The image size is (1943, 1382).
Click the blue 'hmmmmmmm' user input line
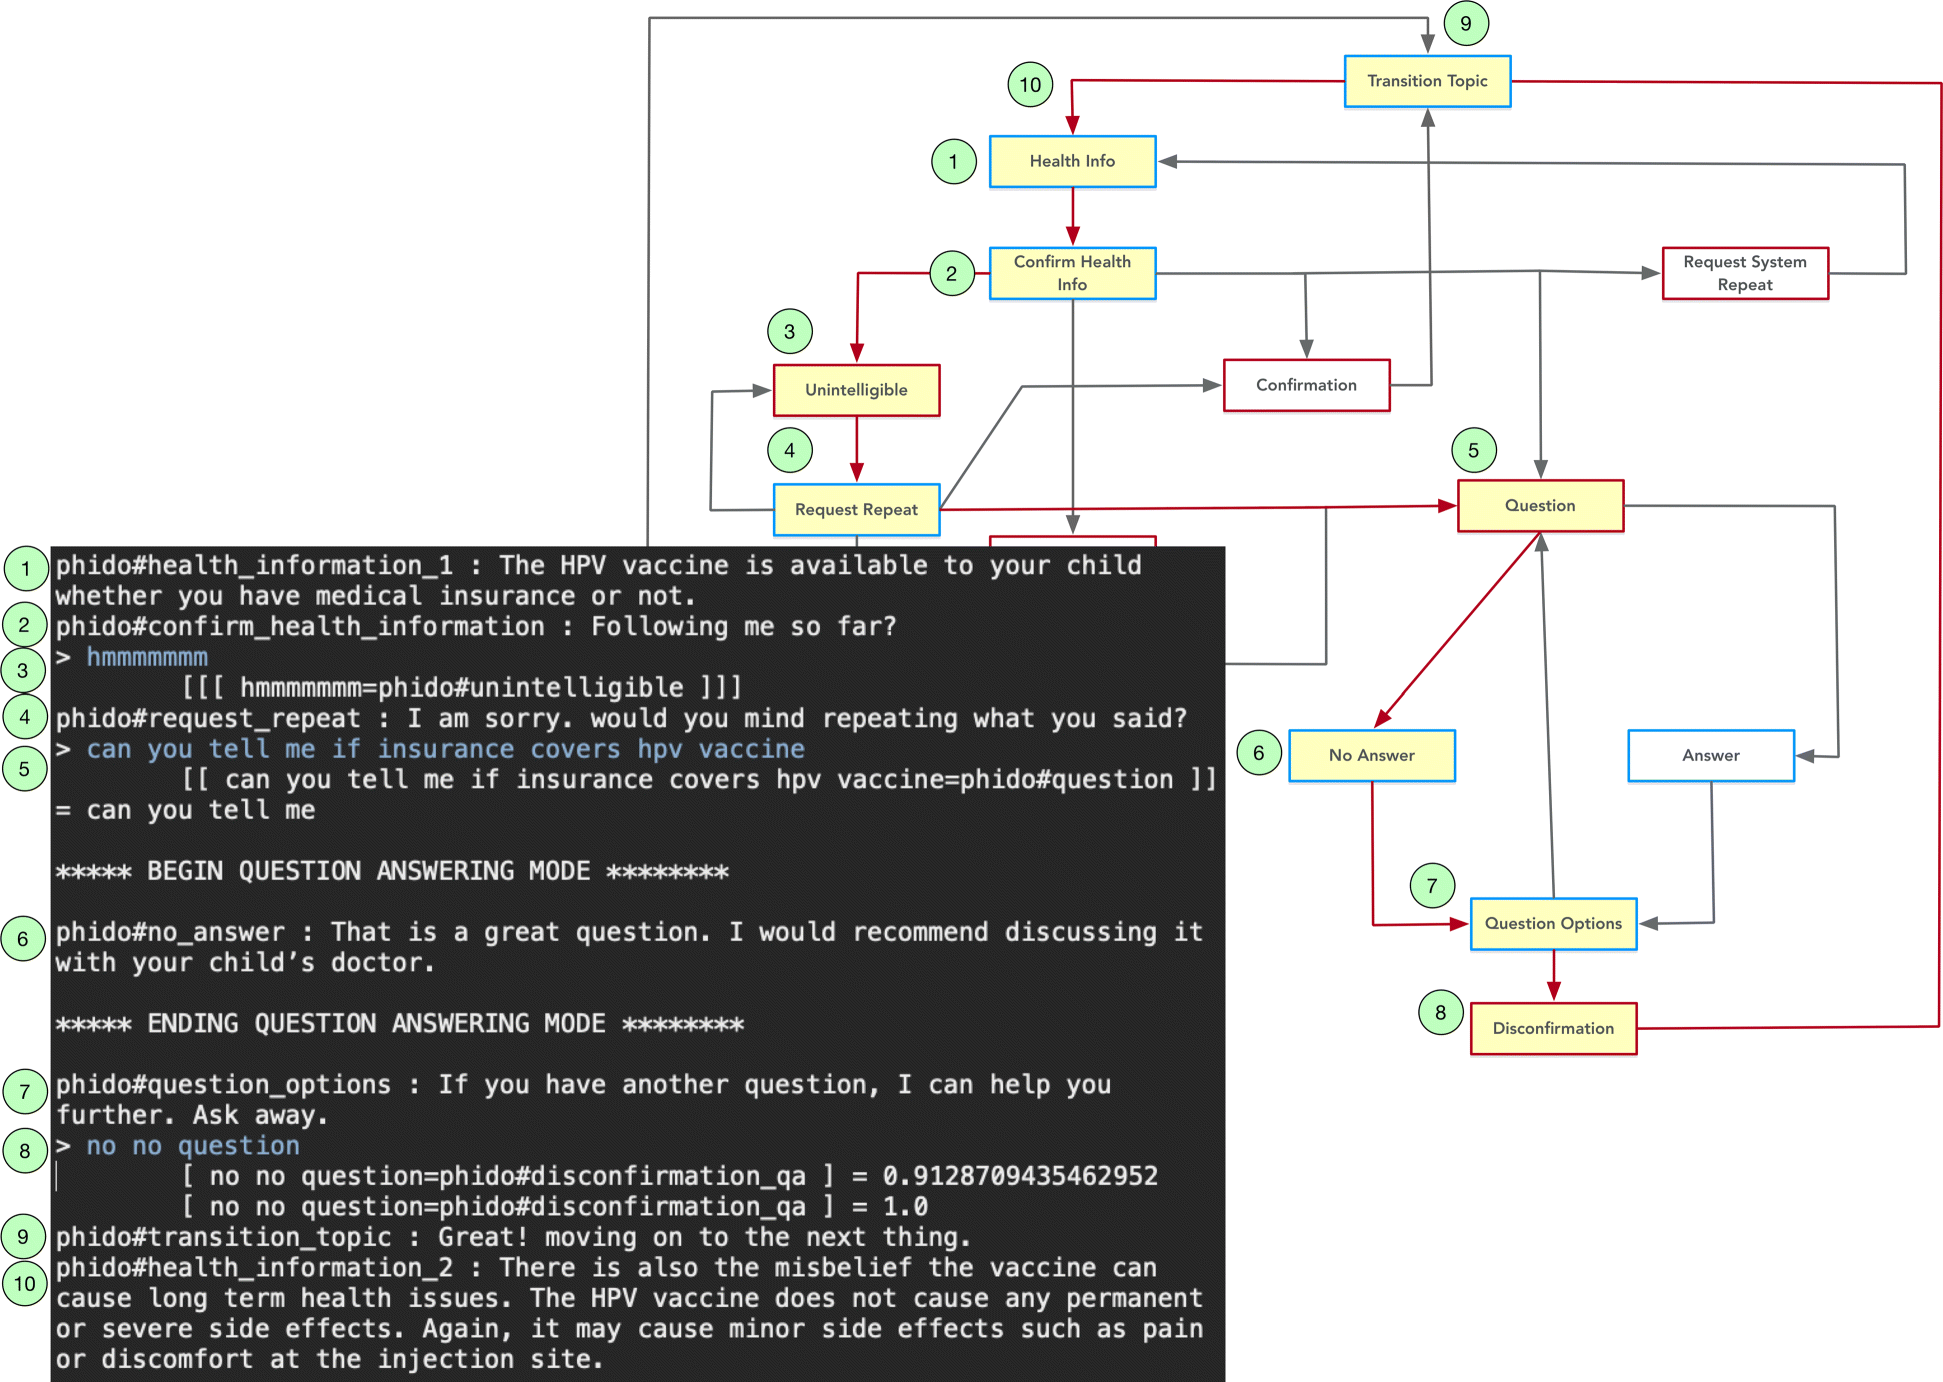[147, 657]
